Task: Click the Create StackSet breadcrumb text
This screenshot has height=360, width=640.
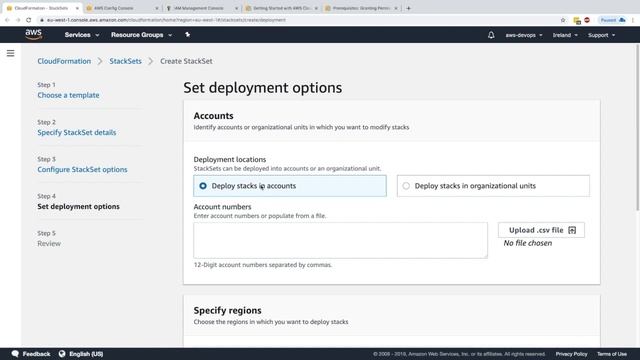Action: pyautogui.click(x=186, y=61)
